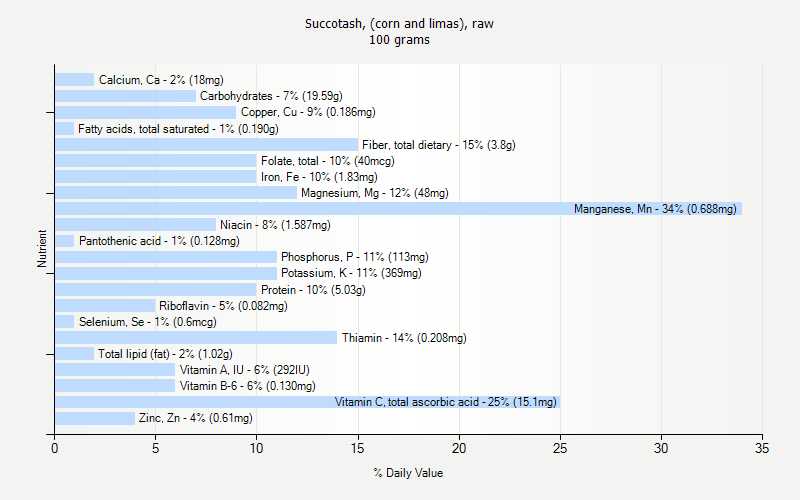Click the x-axis tick label '10'
This screenshot has height=500, width=800.
click(x=256, y=448)
